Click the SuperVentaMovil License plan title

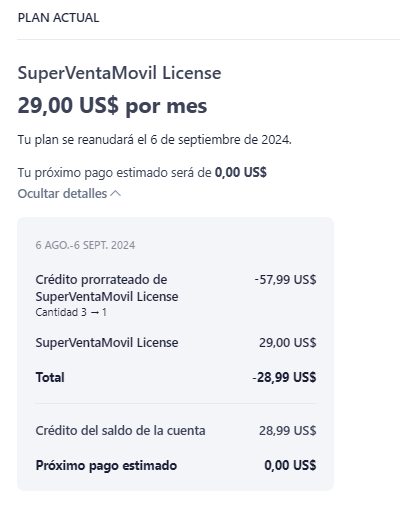click(119, 73)
